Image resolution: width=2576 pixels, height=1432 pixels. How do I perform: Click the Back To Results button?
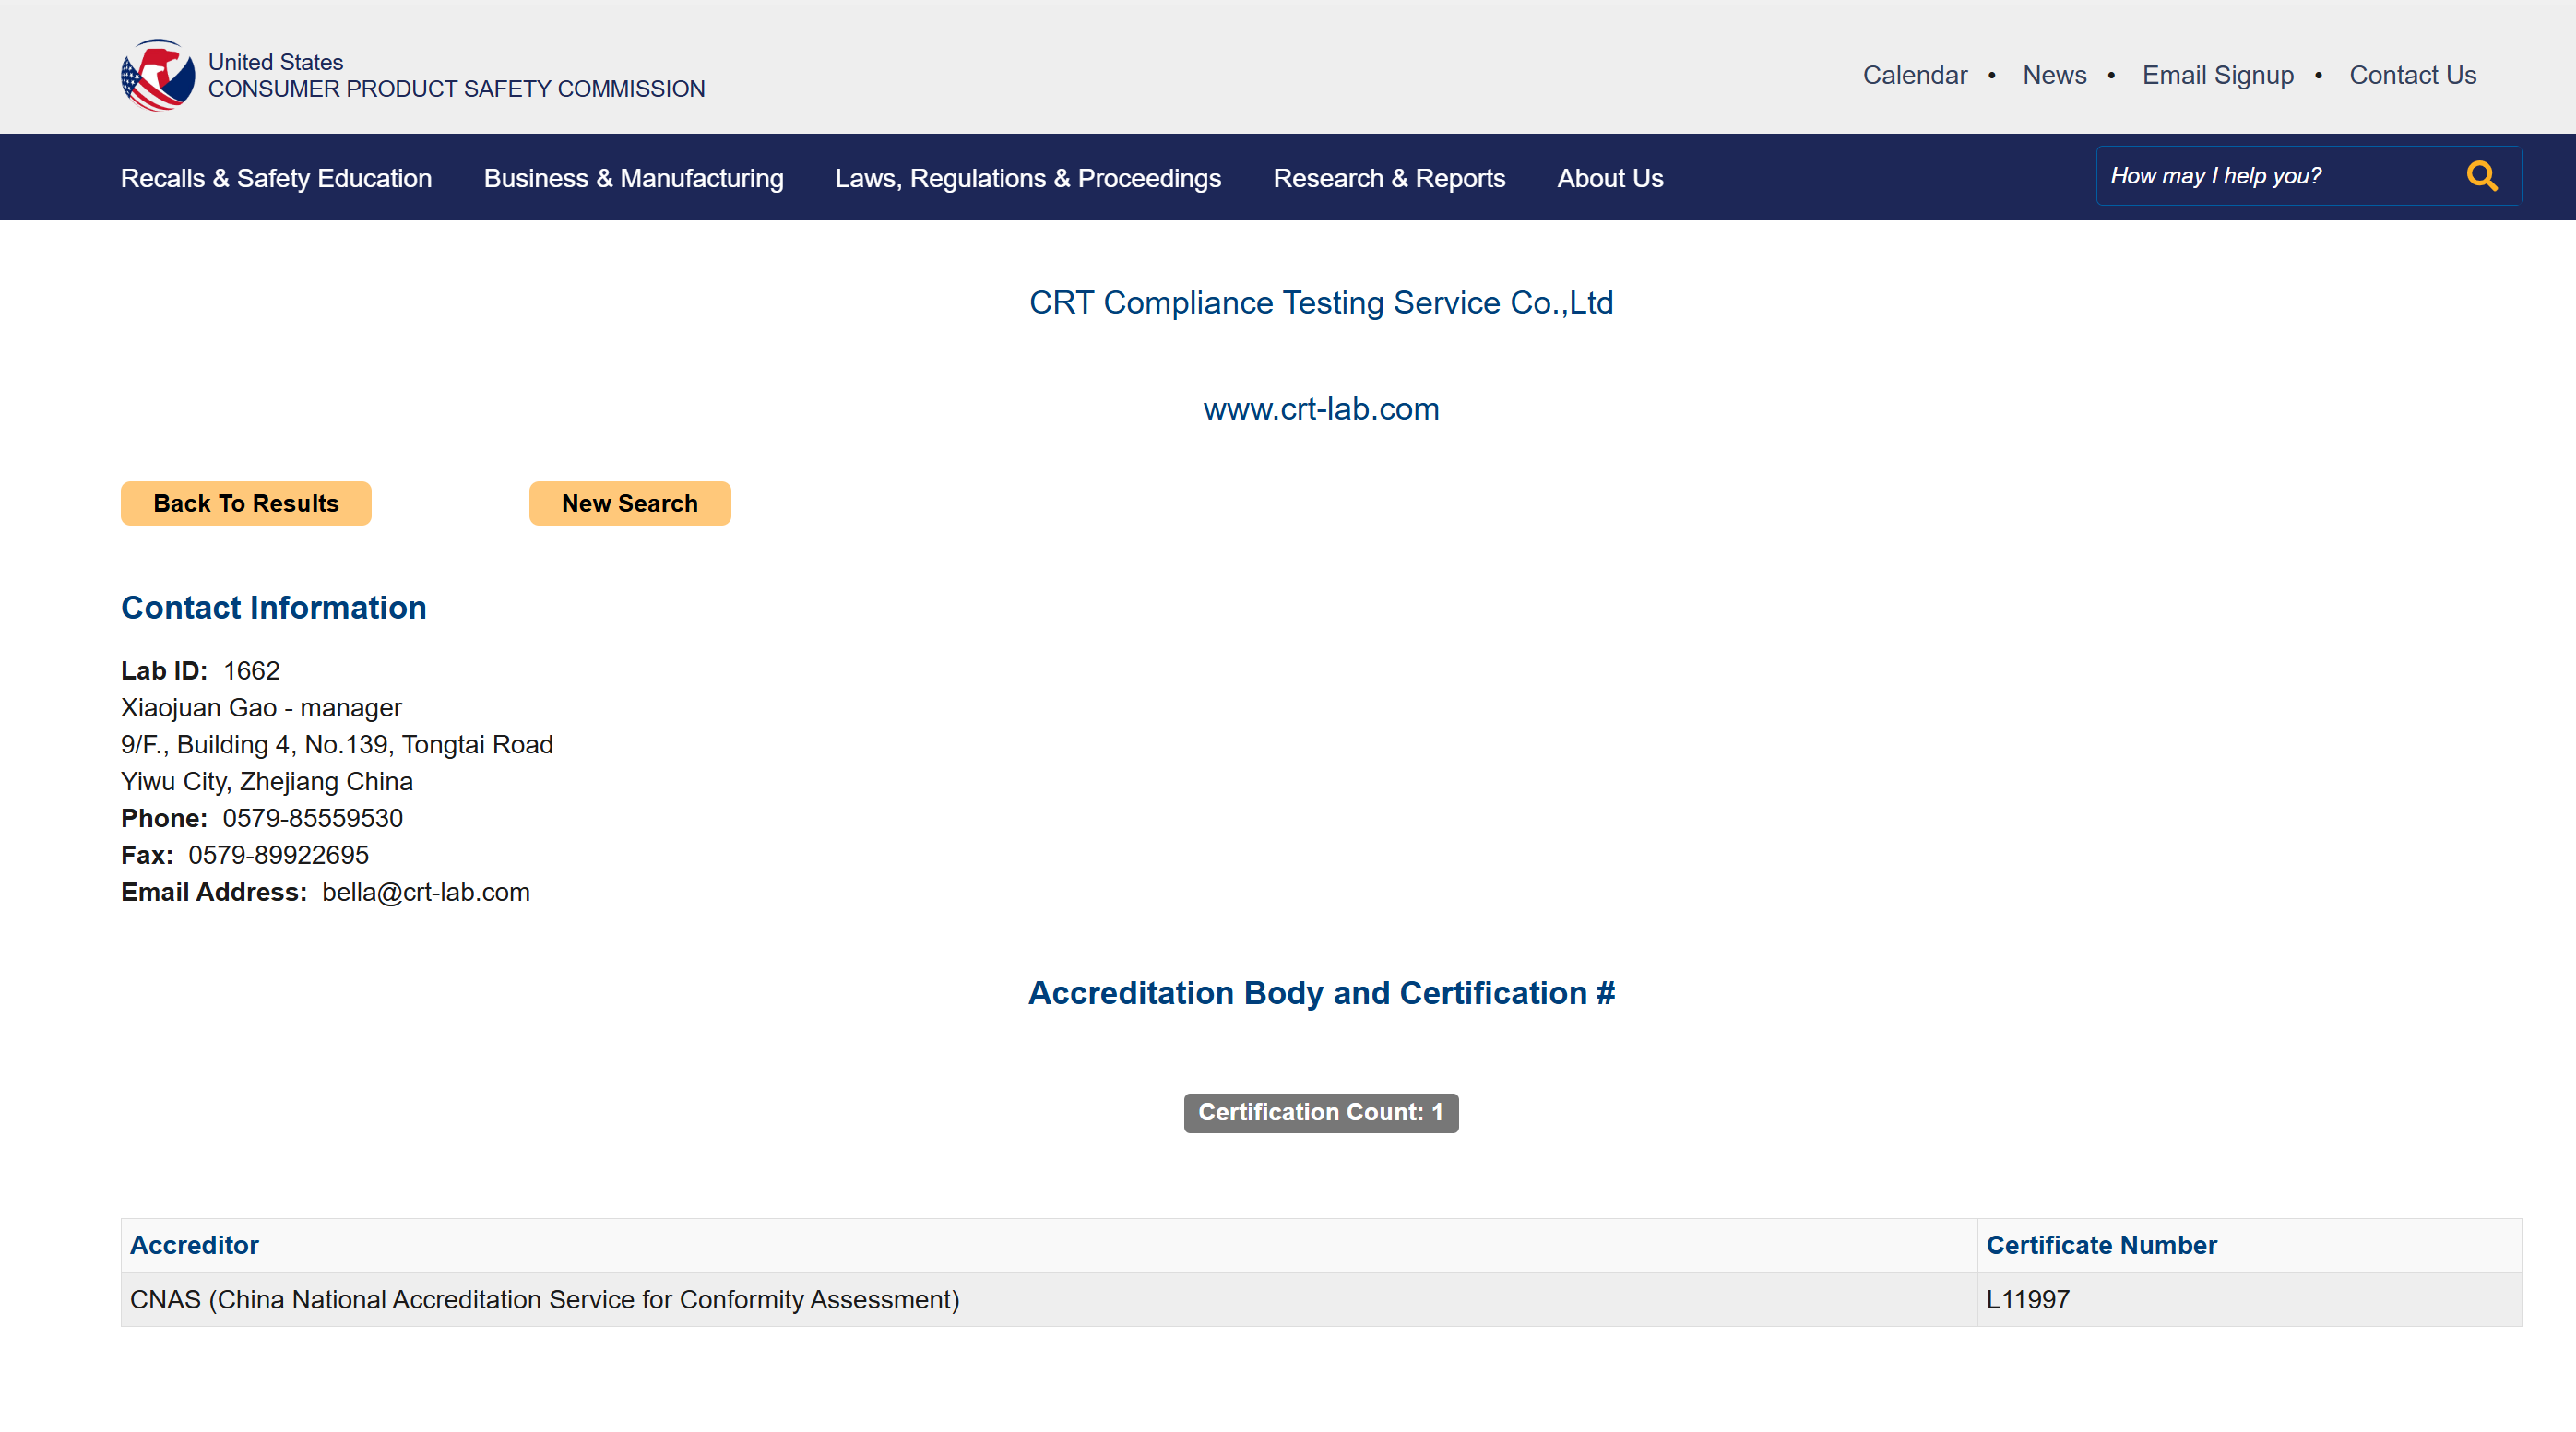246,503
